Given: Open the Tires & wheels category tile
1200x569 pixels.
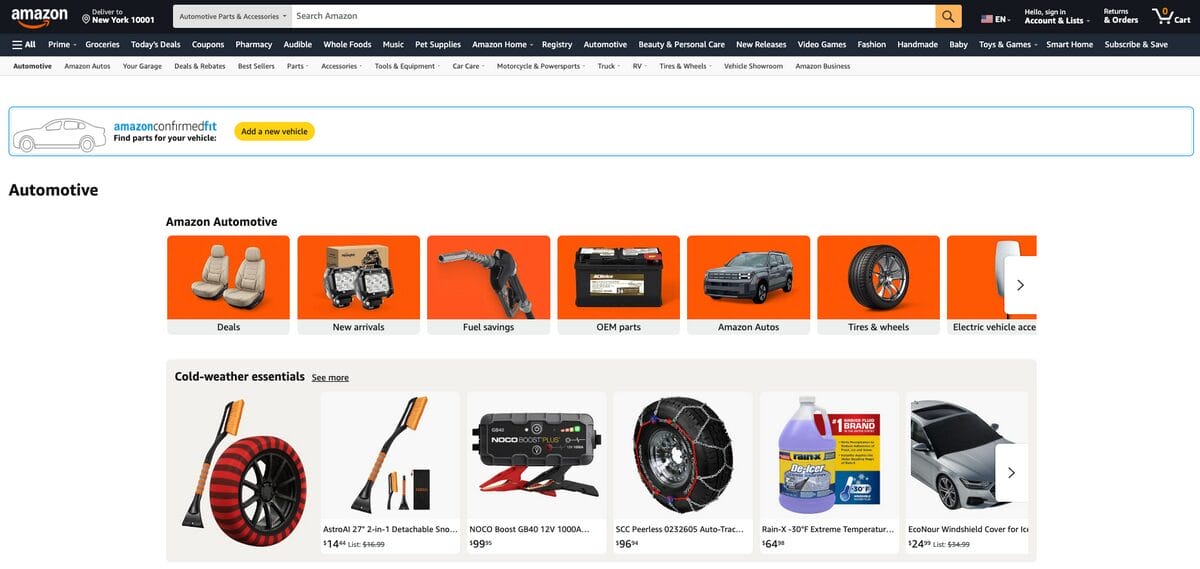Looking at the screenshot, I should pyautogui.click(x=878, y=285).
